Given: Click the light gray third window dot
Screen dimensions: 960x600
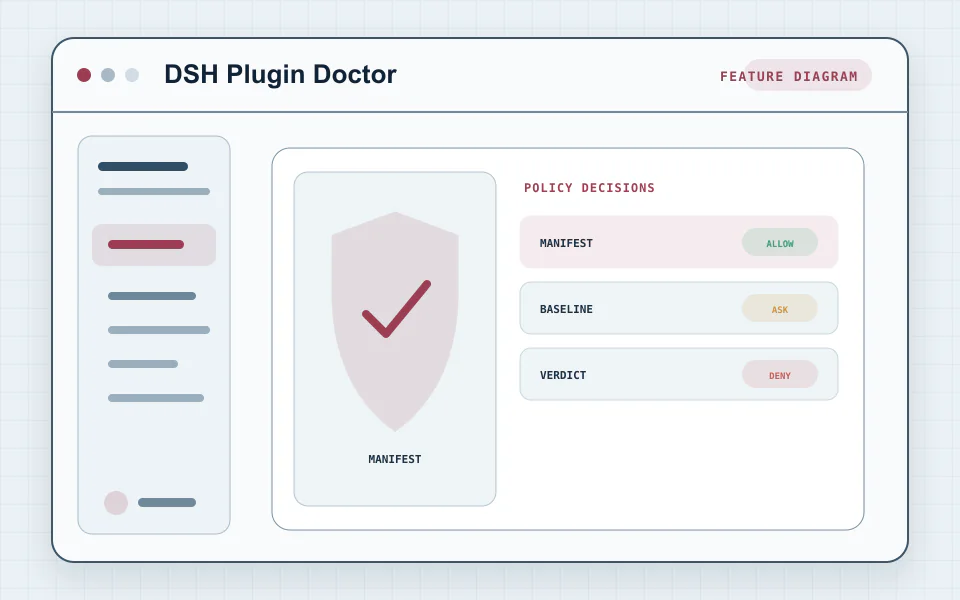Looking at the screenshot, I should [132, 75].
